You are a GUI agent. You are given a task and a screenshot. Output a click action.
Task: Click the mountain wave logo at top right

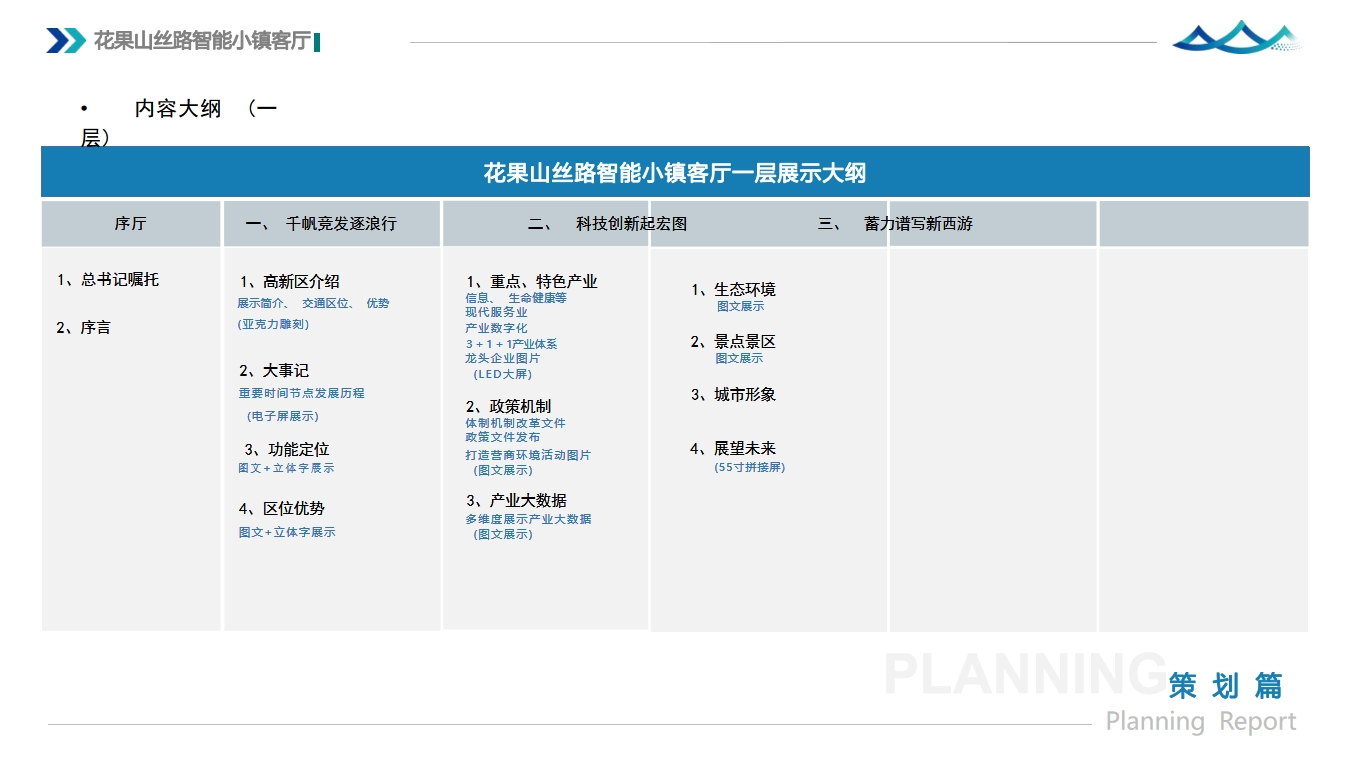(x=1236, y=38)
